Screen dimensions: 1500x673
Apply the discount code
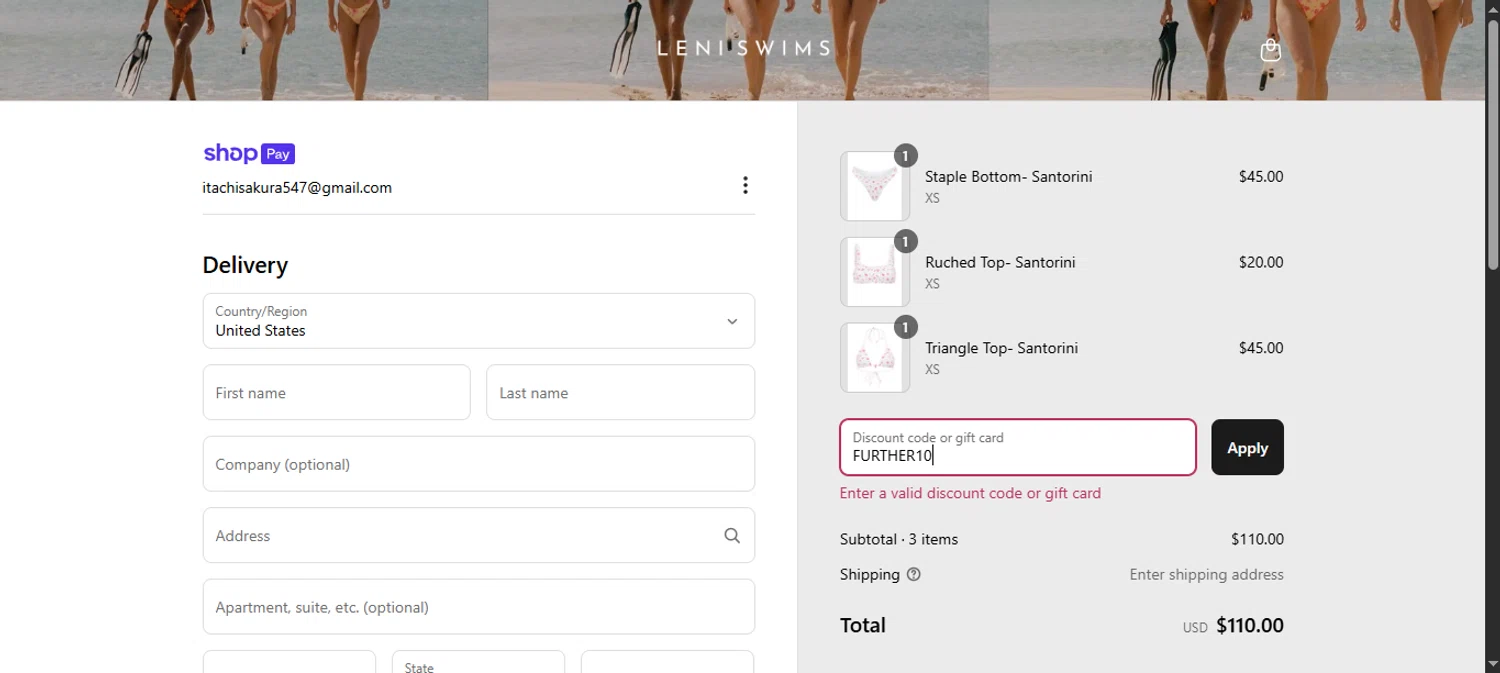coord(1247,447)
